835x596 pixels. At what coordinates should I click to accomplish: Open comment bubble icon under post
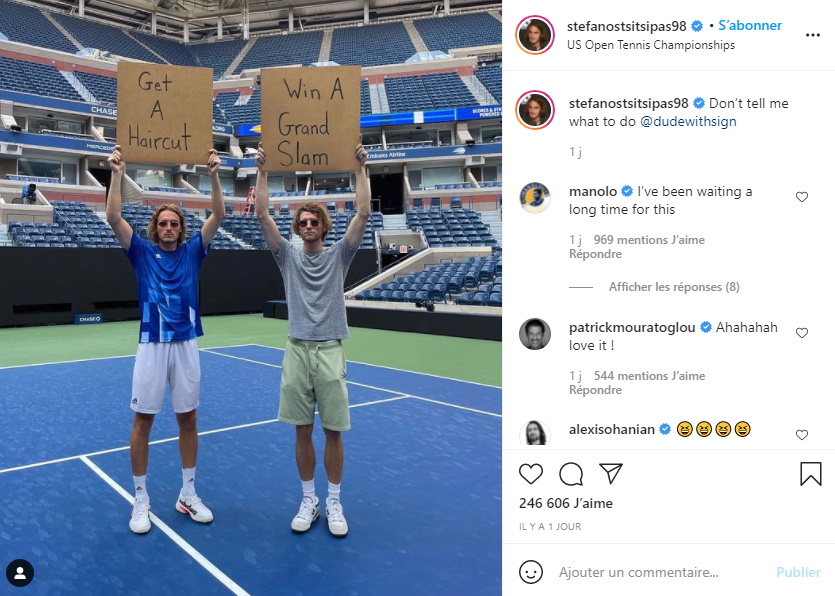tap(571, 474)
